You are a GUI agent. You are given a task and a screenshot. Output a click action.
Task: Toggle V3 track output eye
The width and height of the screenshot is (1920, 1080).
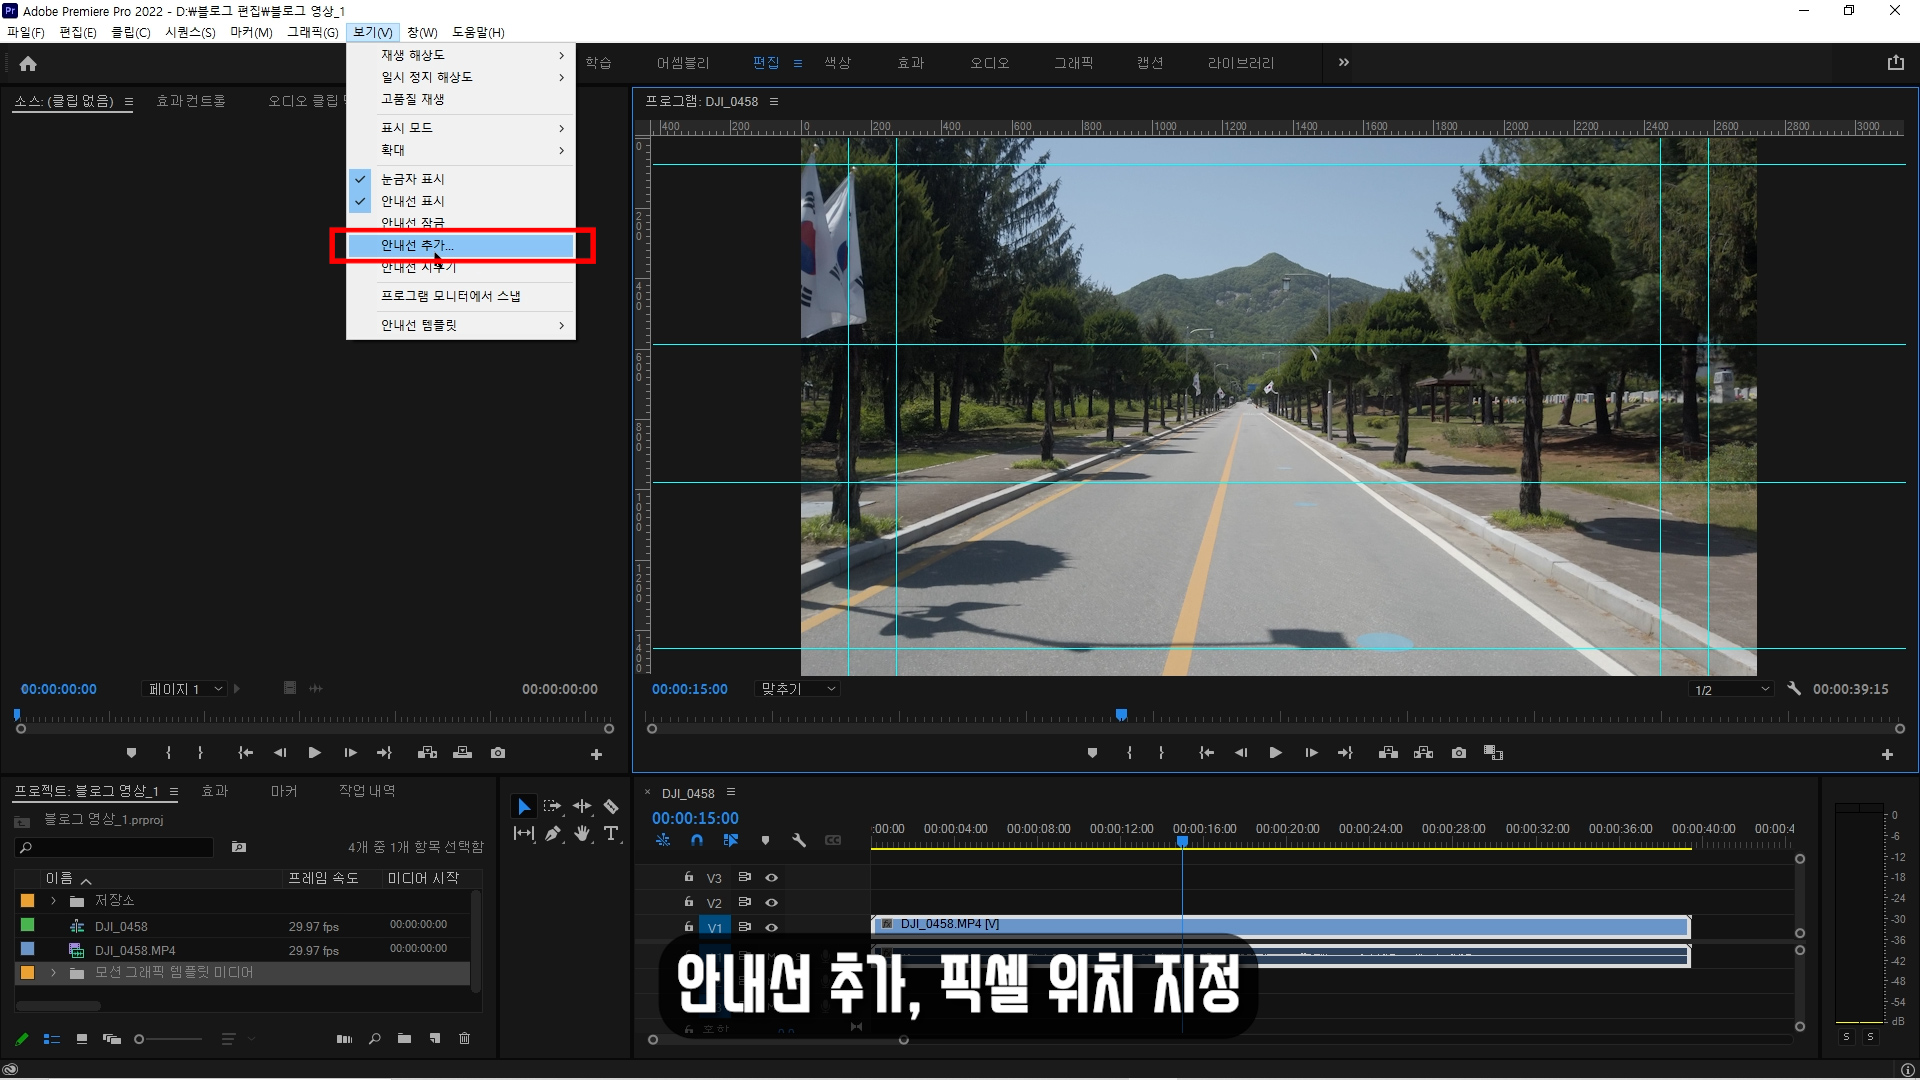[x=771, y=878]
